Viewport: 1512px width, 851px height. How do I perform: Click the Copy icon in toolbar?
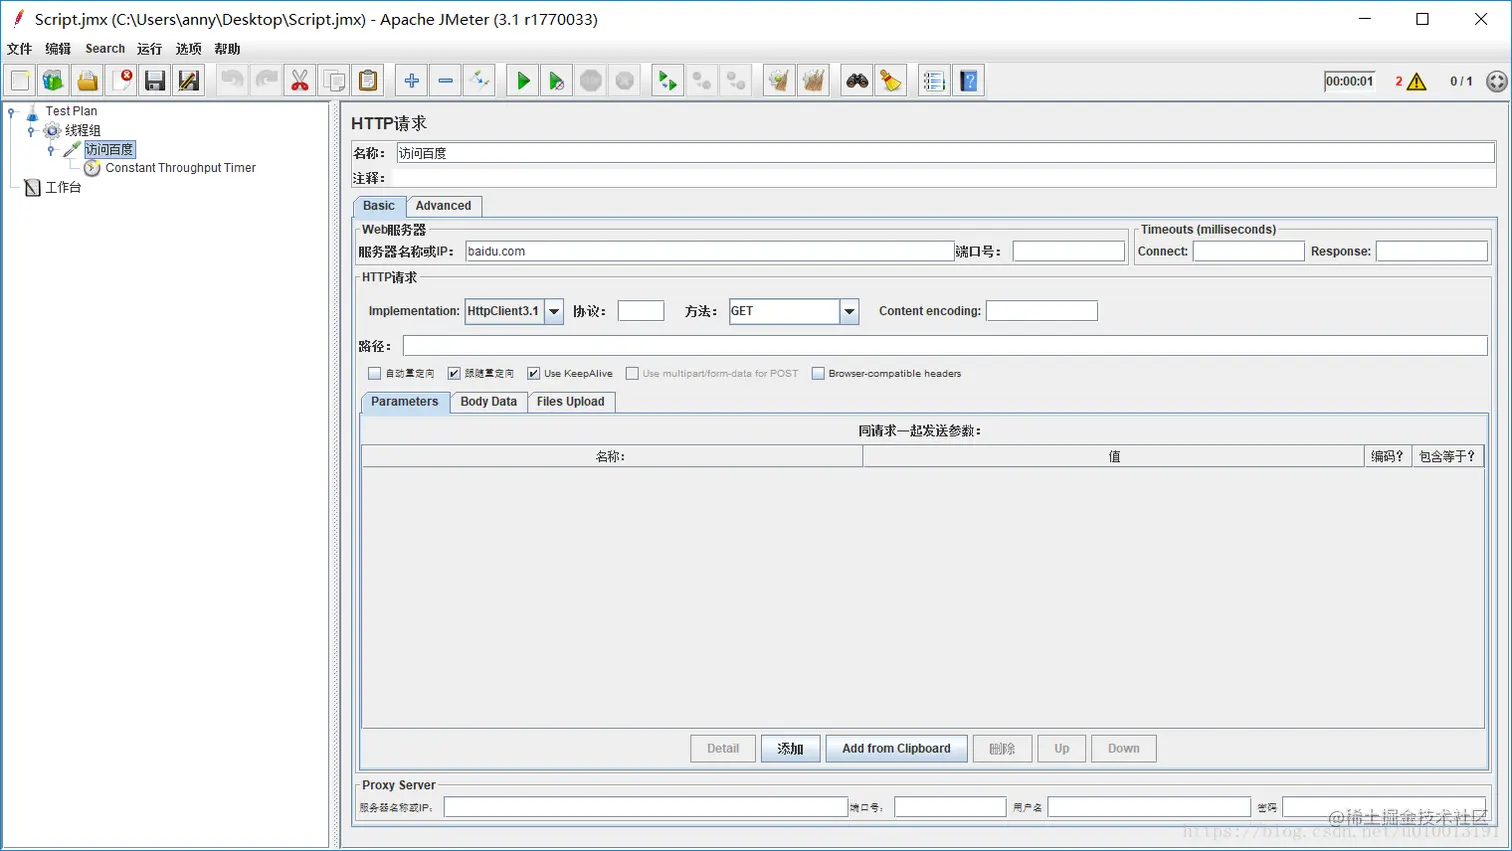click(334, 81)
